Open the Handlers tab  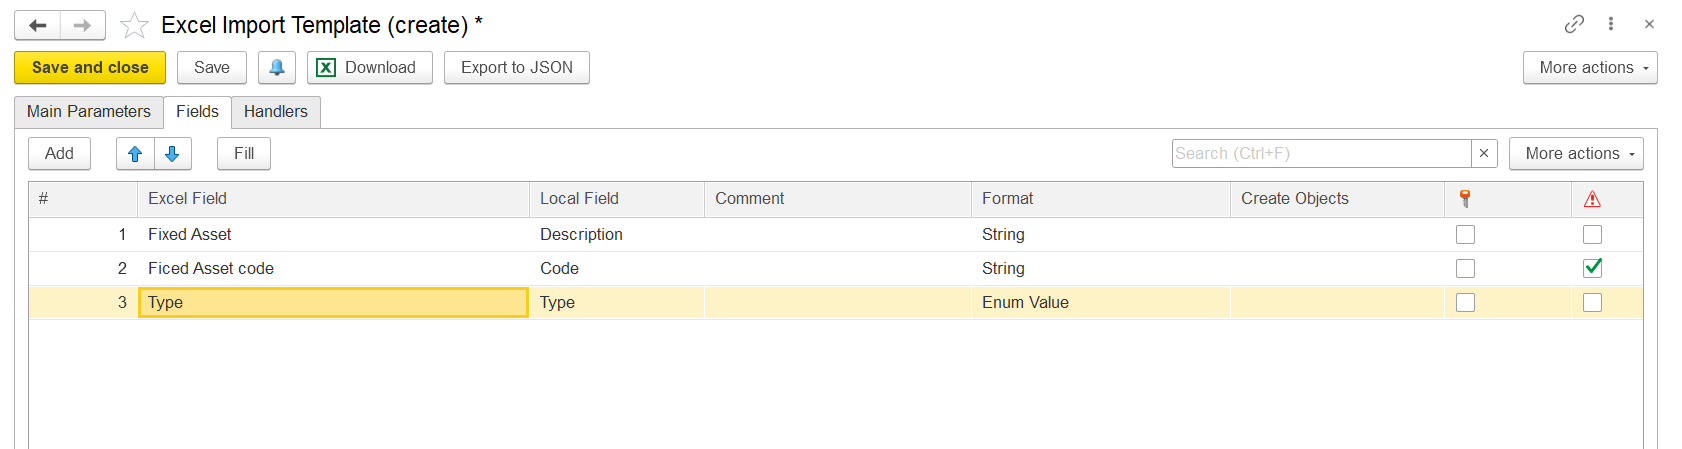point(276,112)
